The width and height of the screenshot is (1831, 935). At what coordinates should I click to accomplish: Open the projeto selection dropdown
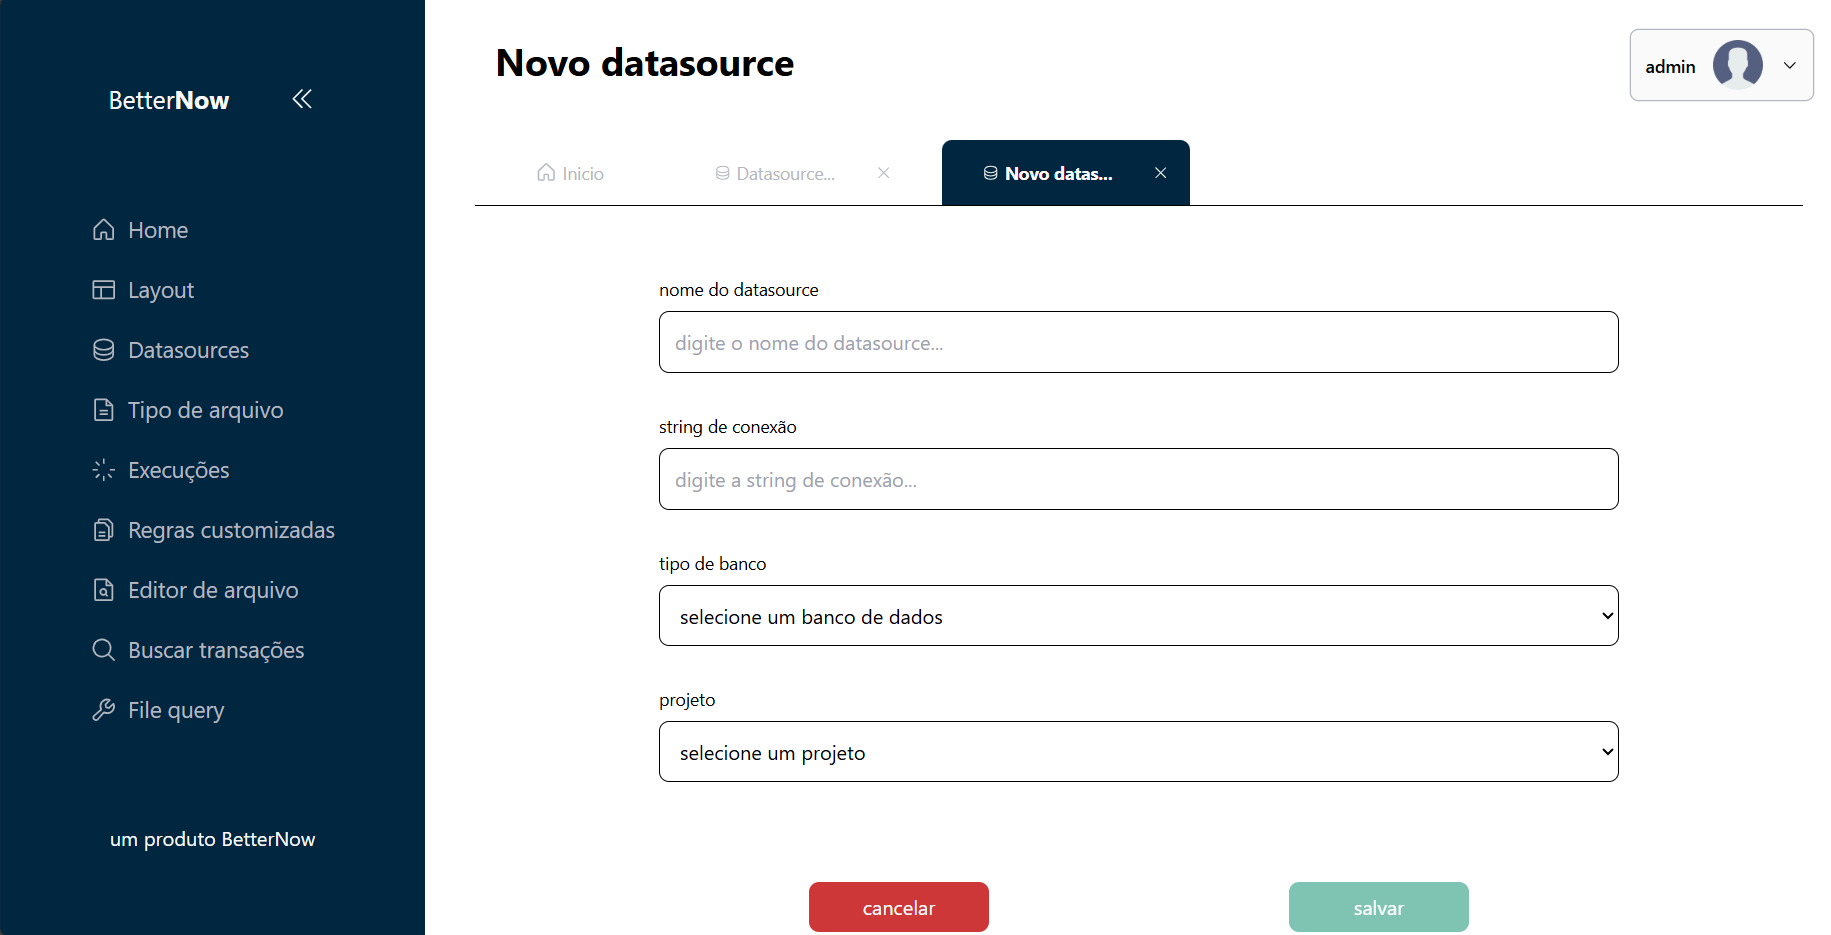1138,751
